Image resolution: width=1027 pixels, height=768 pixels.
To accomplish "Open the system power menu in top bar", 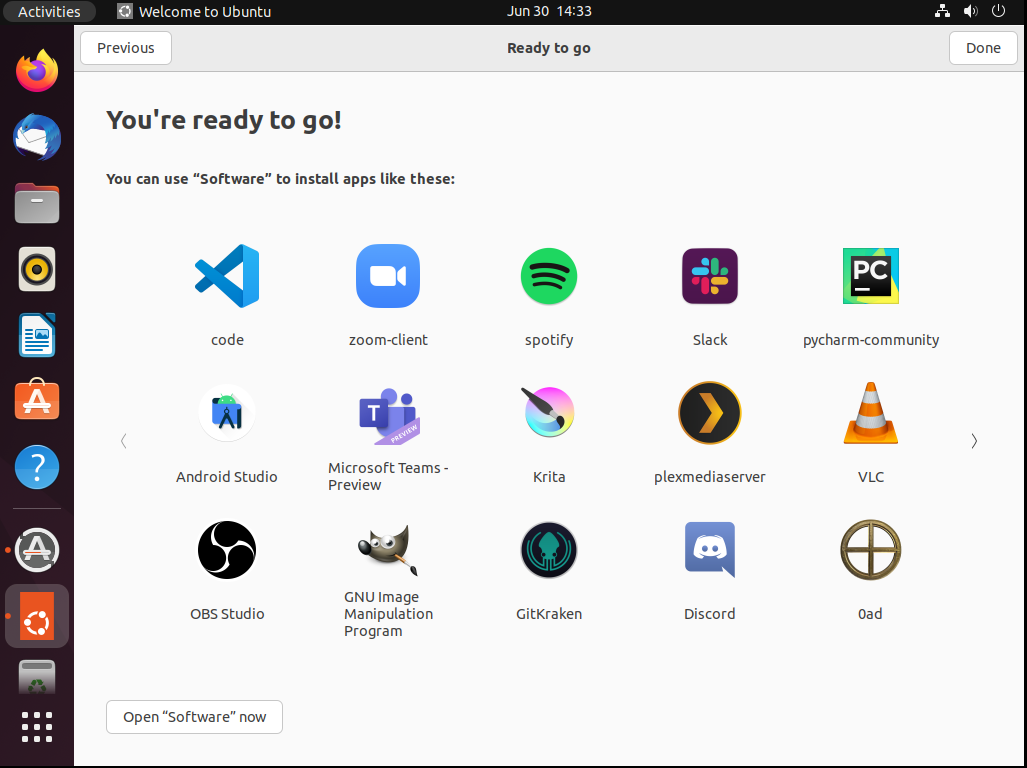I will click(x=998, y=12).
